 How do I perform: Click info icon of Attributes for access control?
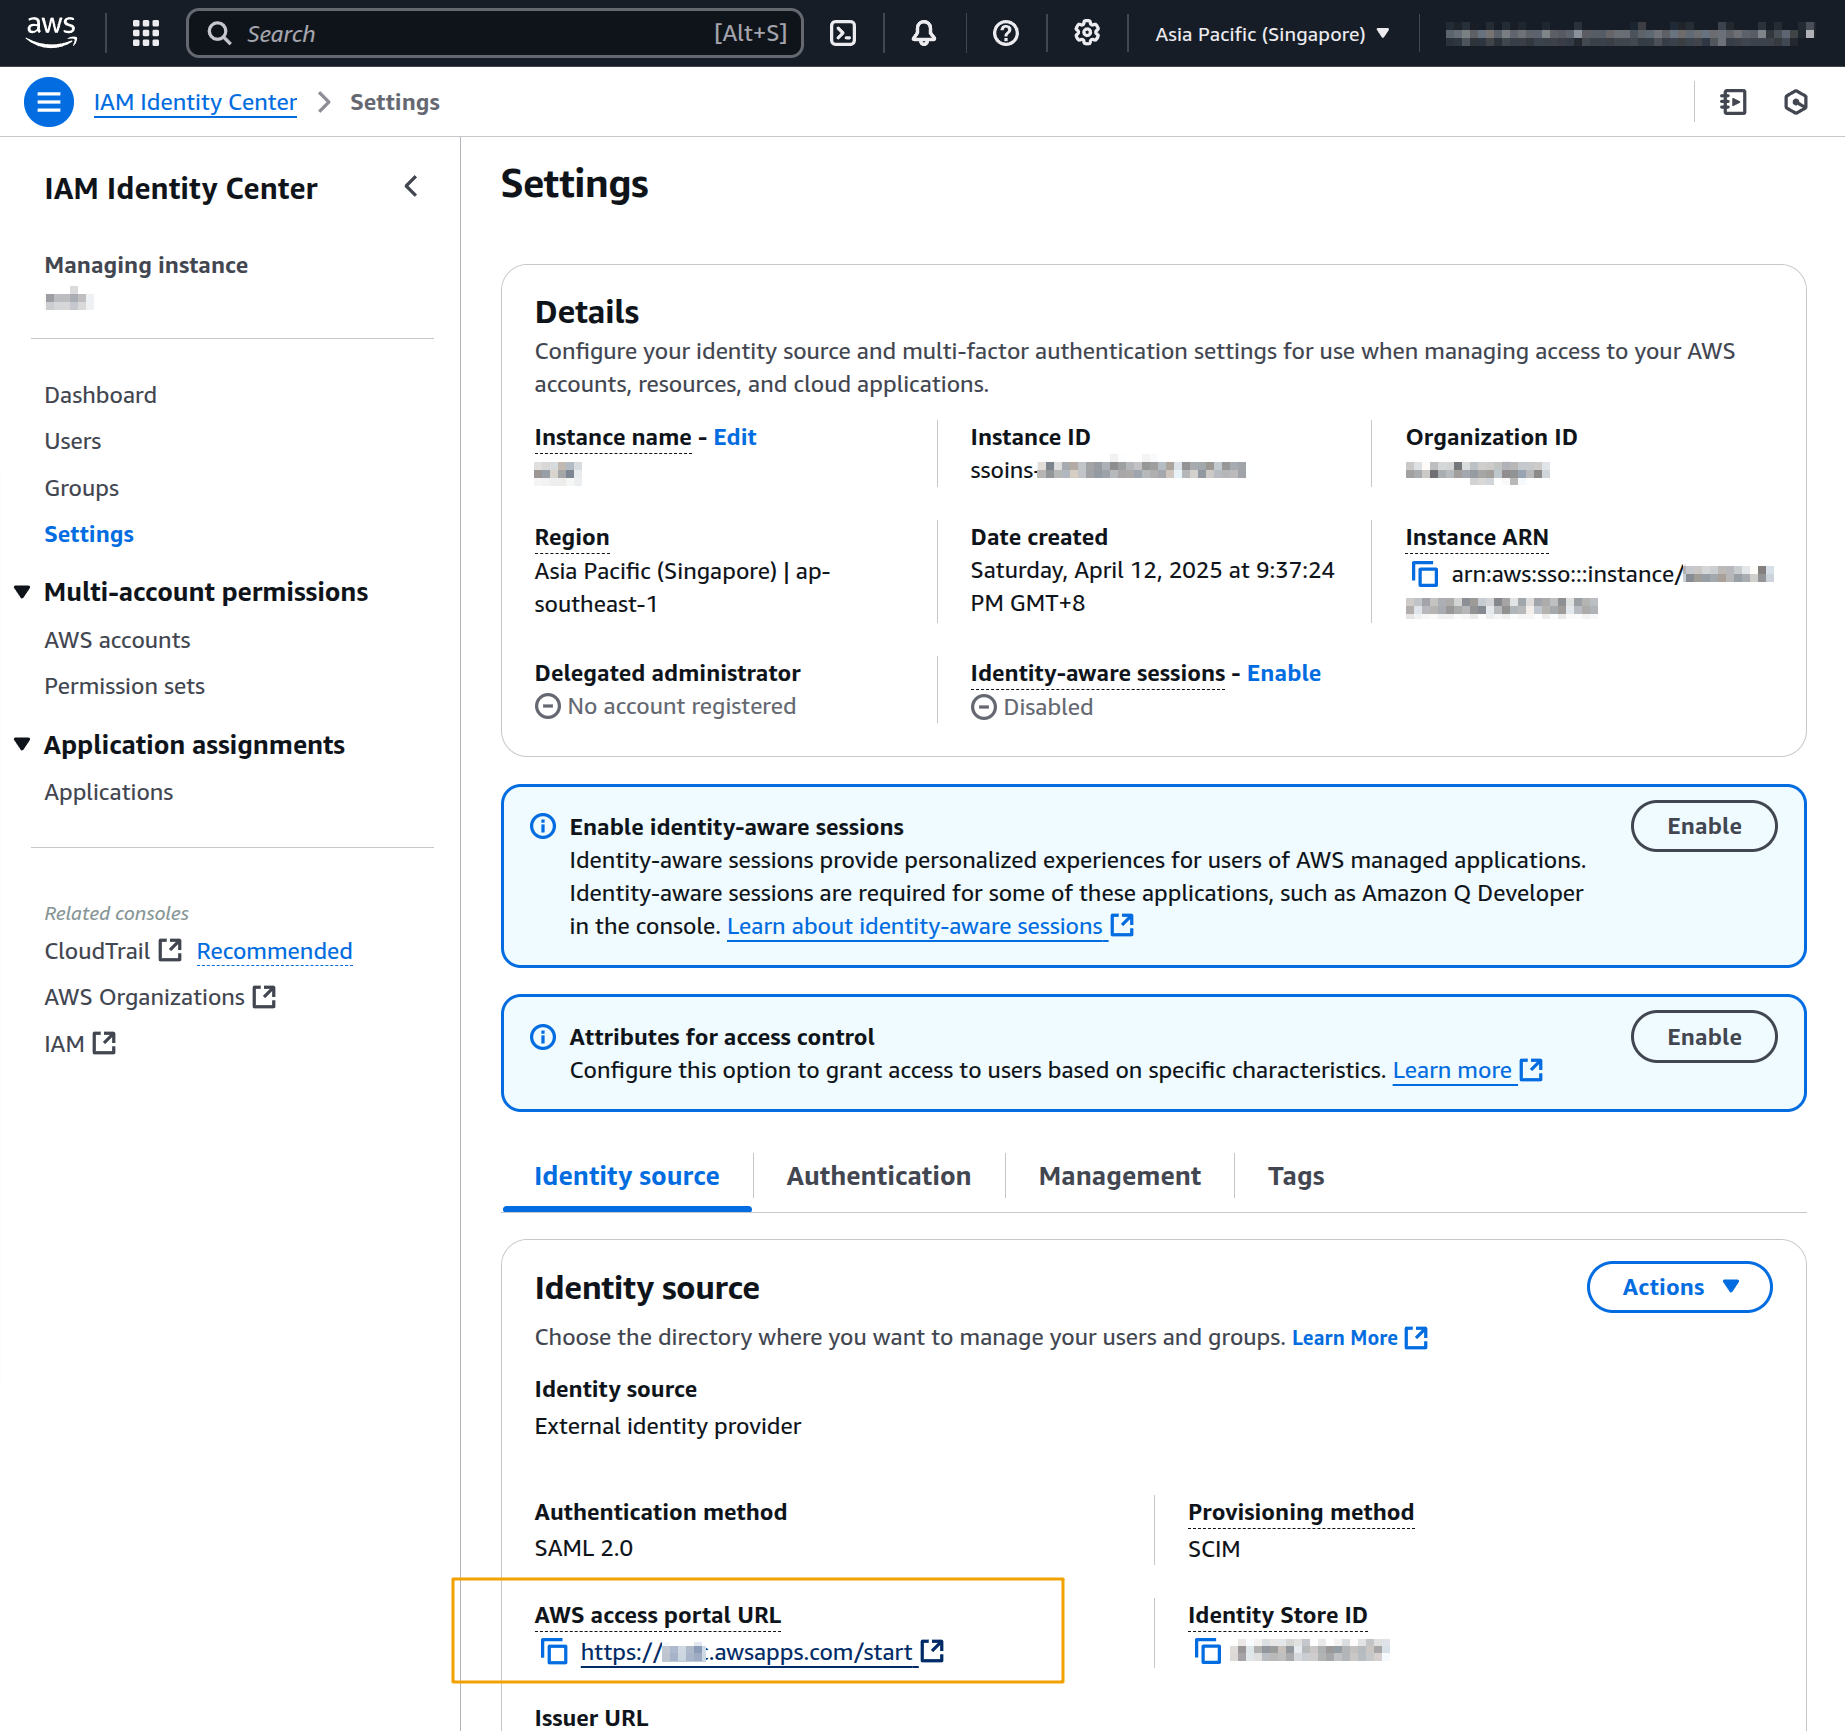(543, 1036)
